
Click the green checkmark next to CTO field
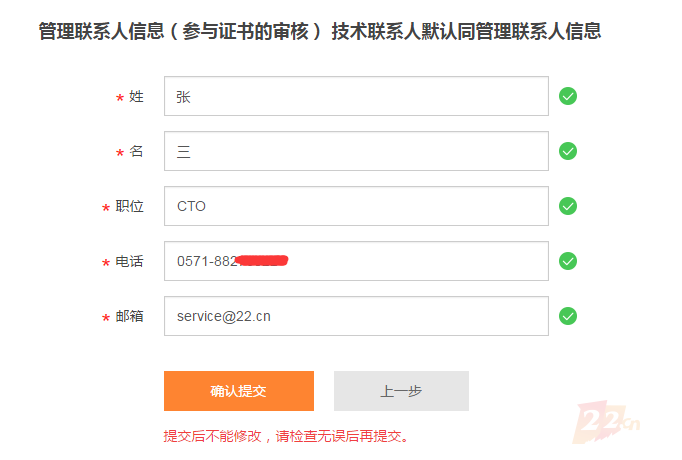coord(568,206)
